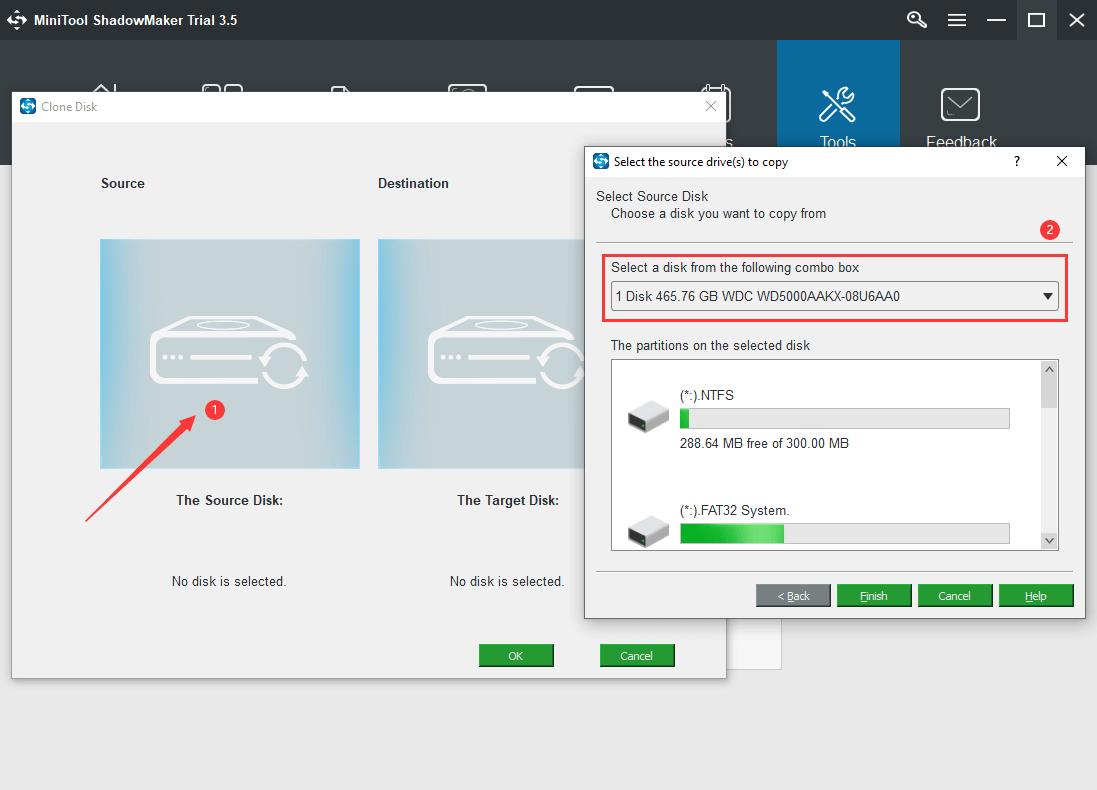Select the (*:).NTFS partition label
The width and height of the screenshot is (1097, 790).
(707, 395)
